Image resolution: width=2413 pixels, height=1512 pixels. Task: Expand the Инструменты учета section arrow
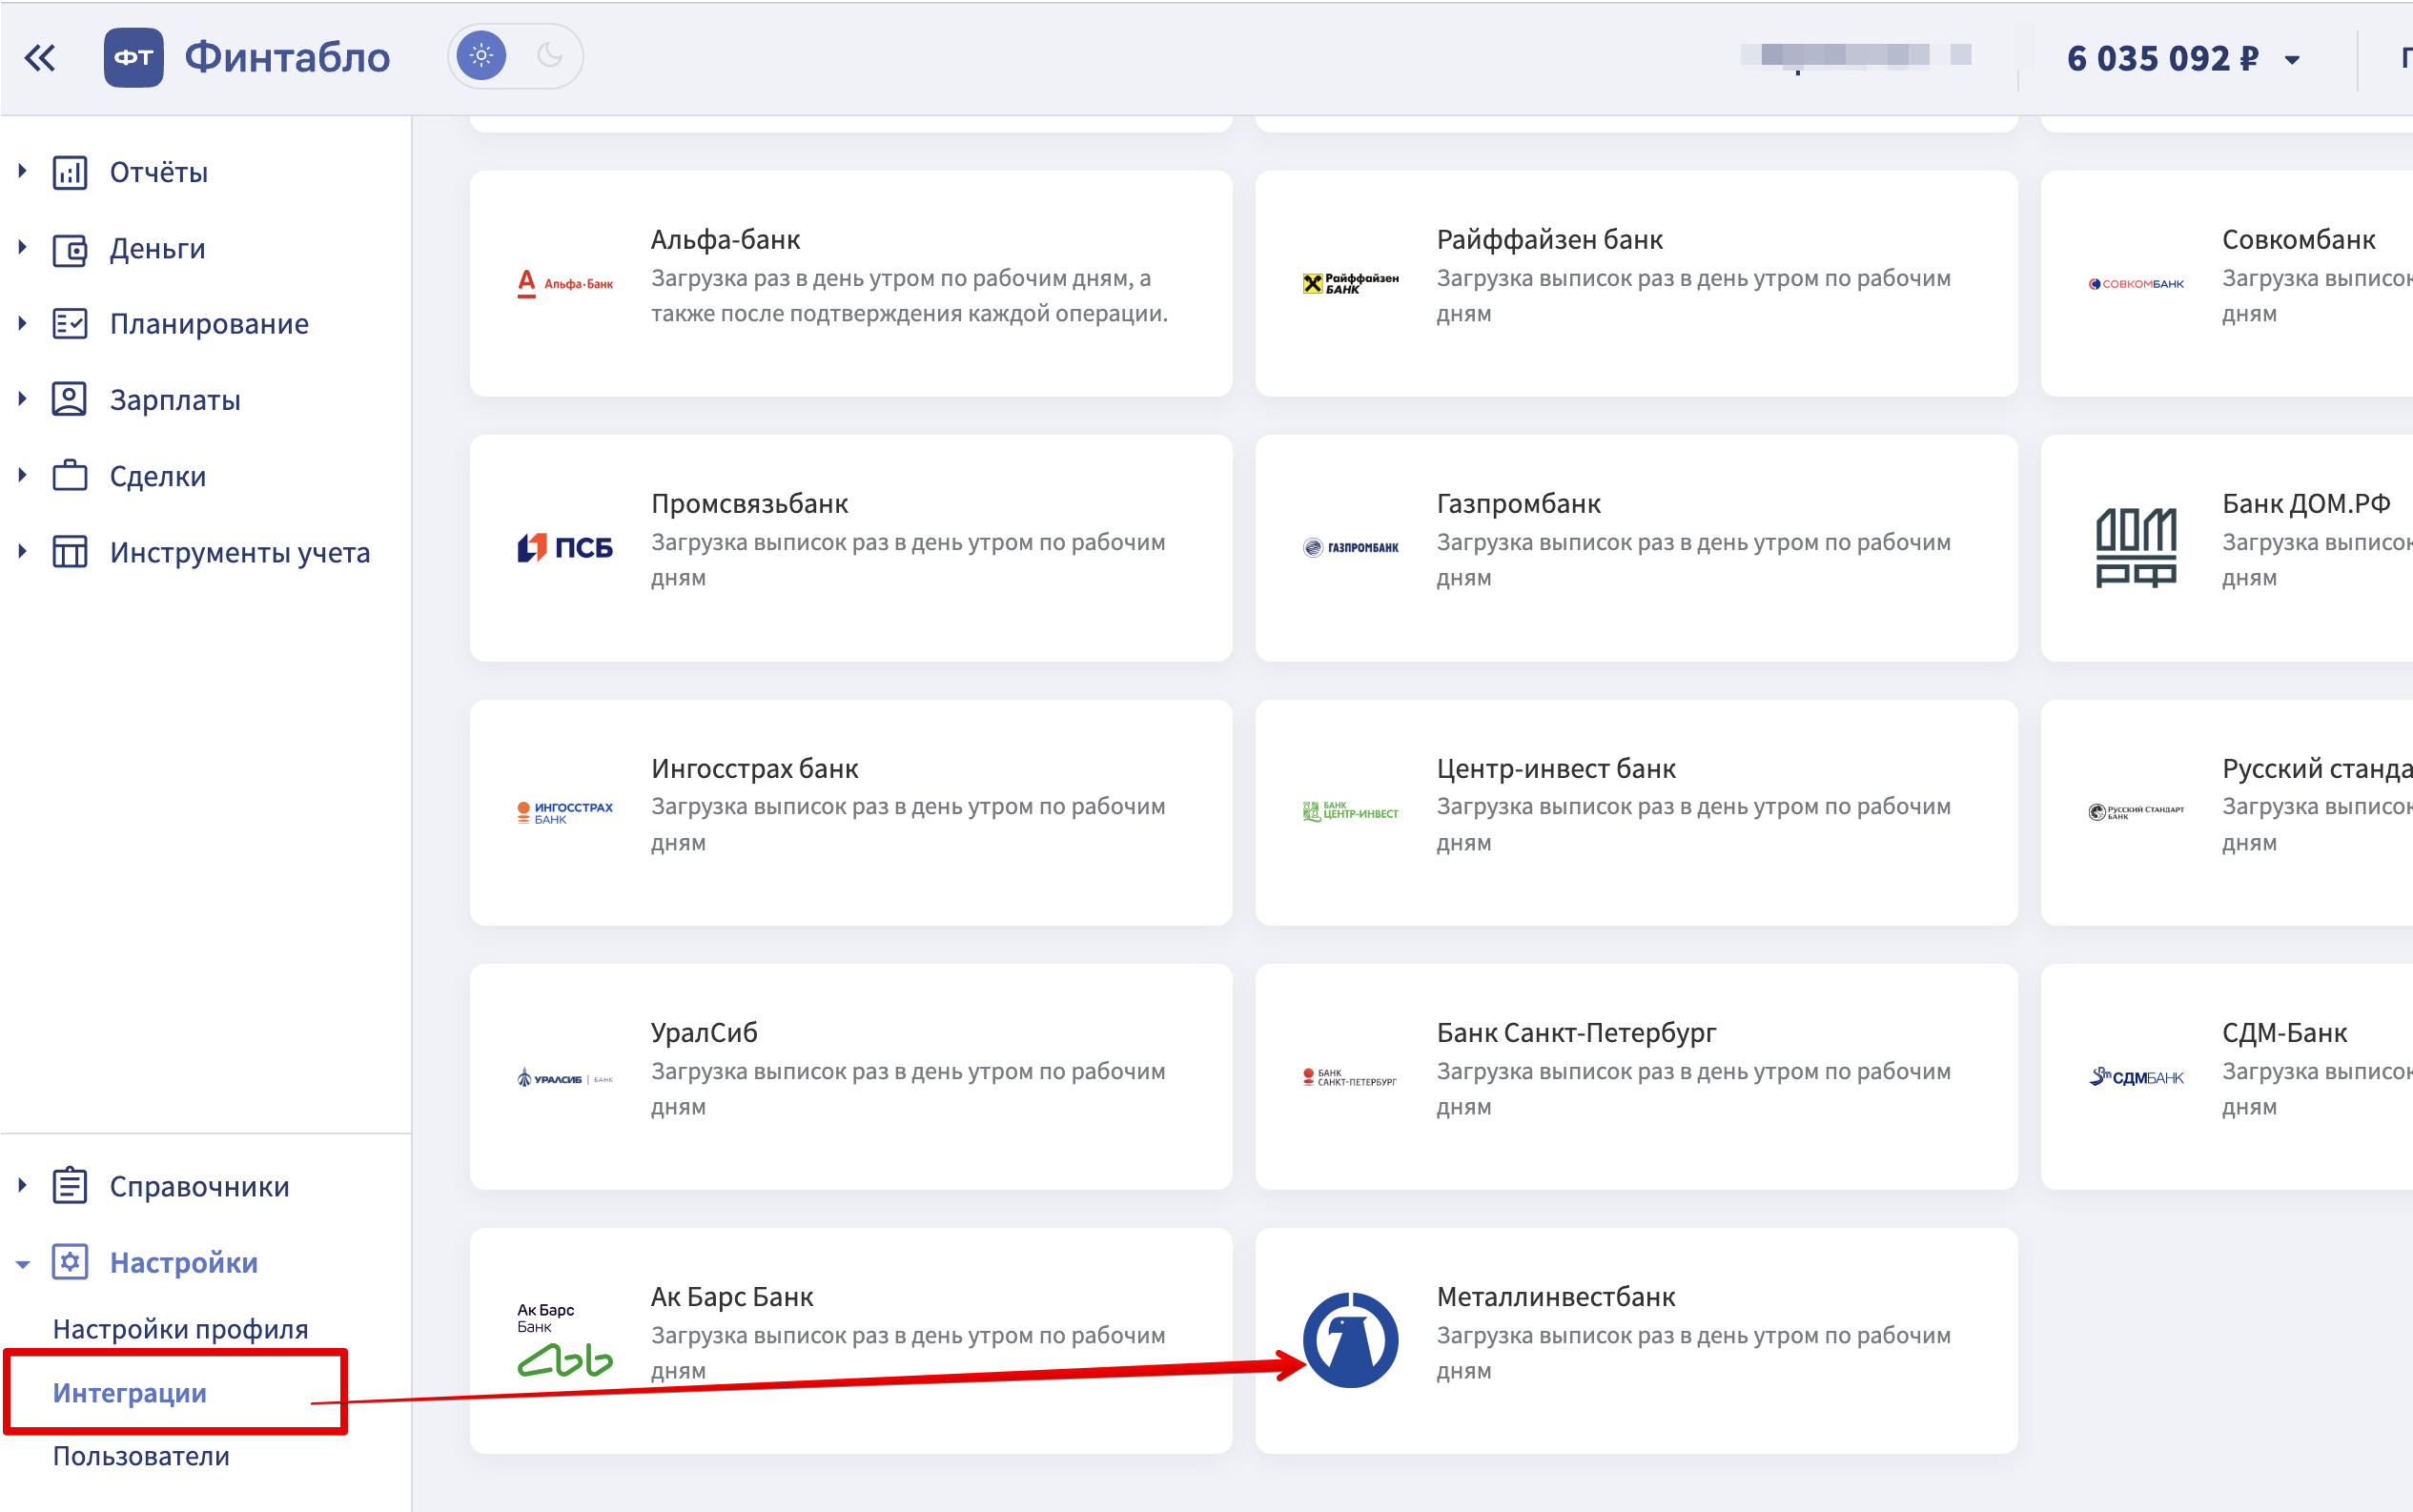22,551
